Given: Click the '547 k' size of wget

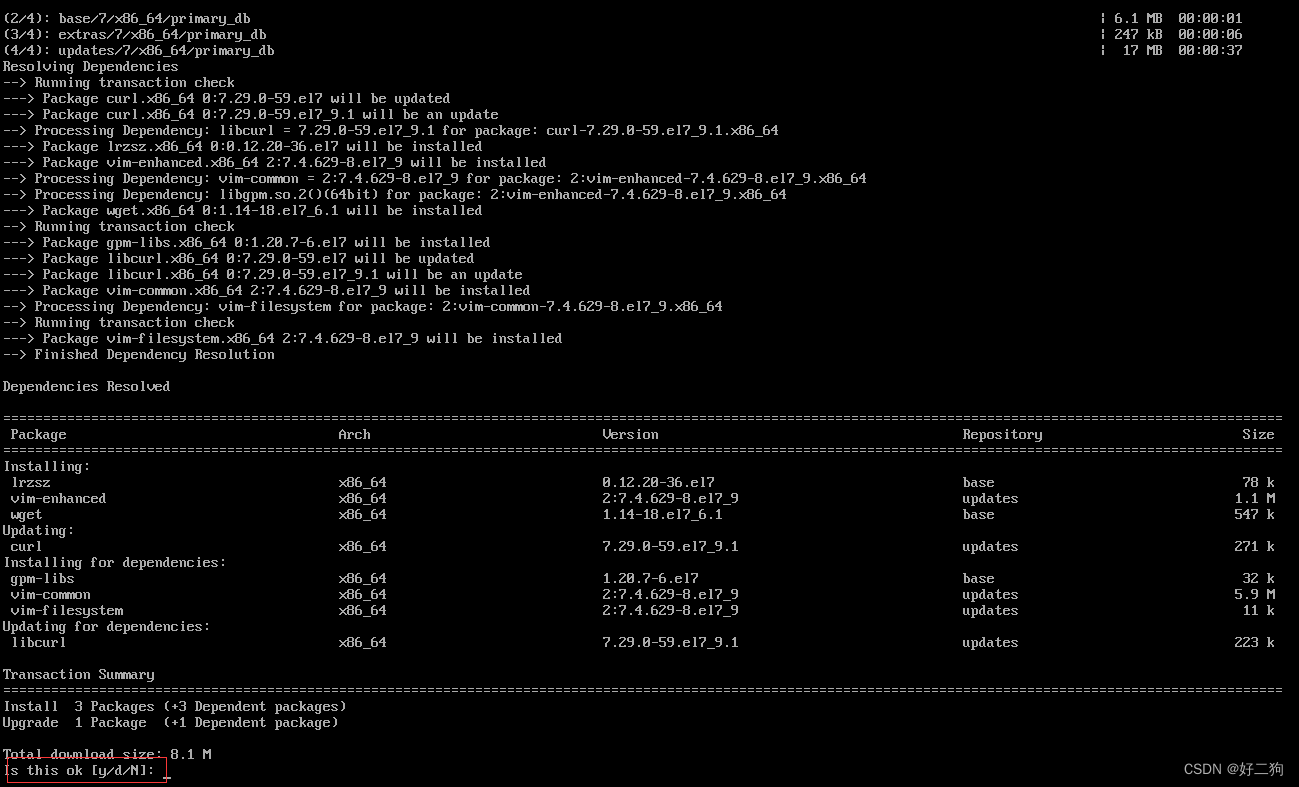Looking at the screenshot, I should [x=1254, y=515].
